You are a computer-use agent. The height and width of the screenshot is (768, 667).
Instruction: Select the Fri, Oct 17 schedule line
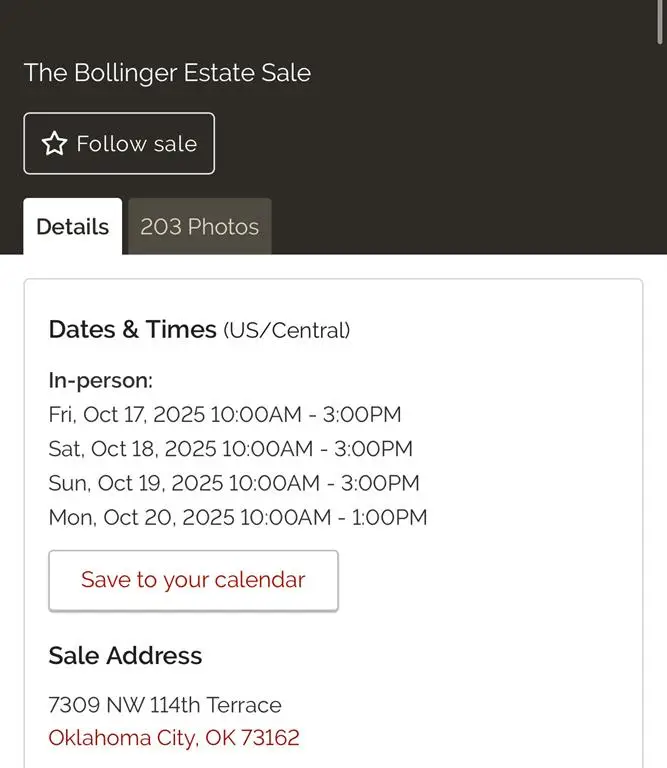224,414
